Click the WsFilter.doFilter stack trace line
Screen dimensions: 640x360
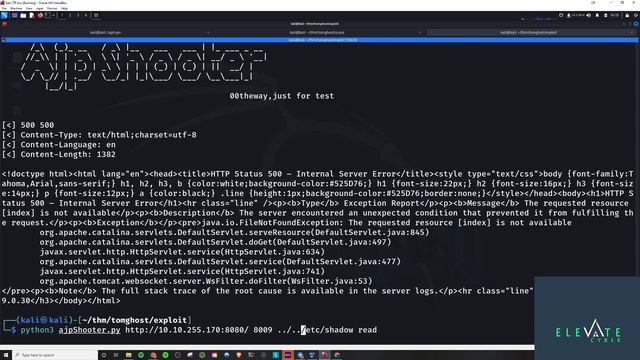coord(206,281)
